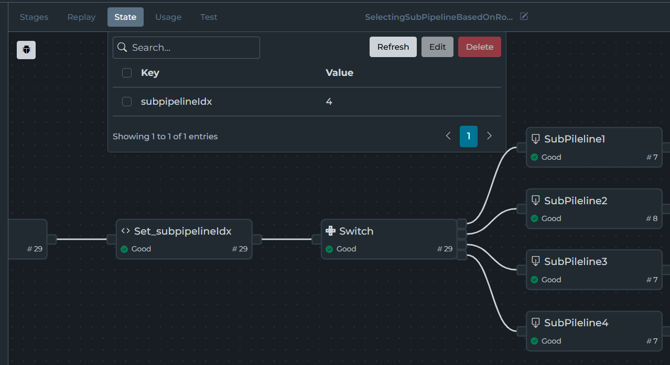Image resolution: width=670 pixels, height=365 pixels.
Task: Click the SelectingSubPipelineBasedOnRo... pipeline title
Action: point(438,17)
